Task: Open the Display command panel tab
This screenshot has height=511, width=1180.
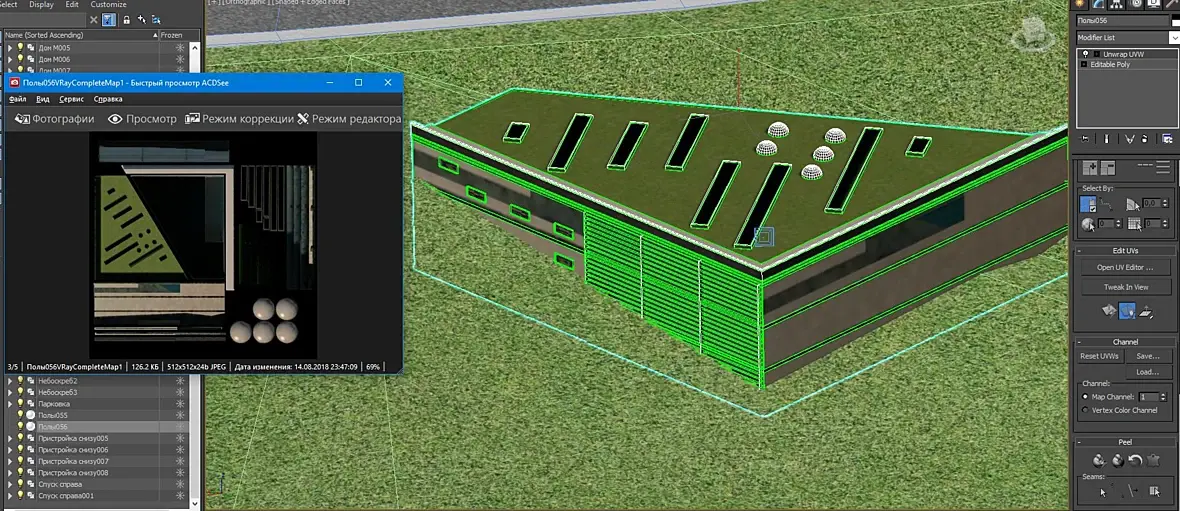Action: 1154,4
